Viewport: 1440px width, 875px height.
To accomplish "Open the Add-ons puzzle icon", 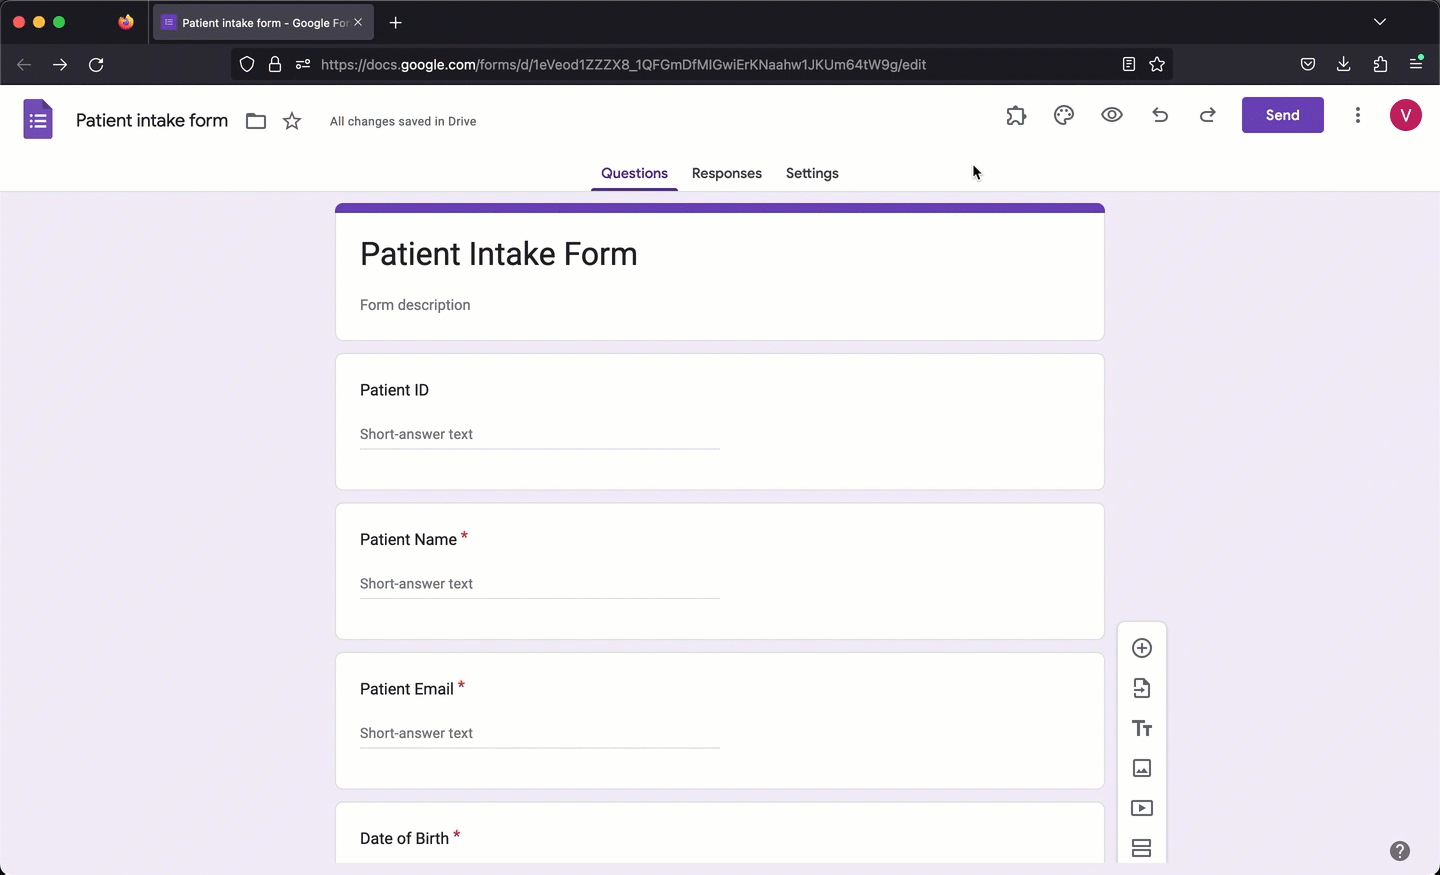I will click(x=1016, y=115).
